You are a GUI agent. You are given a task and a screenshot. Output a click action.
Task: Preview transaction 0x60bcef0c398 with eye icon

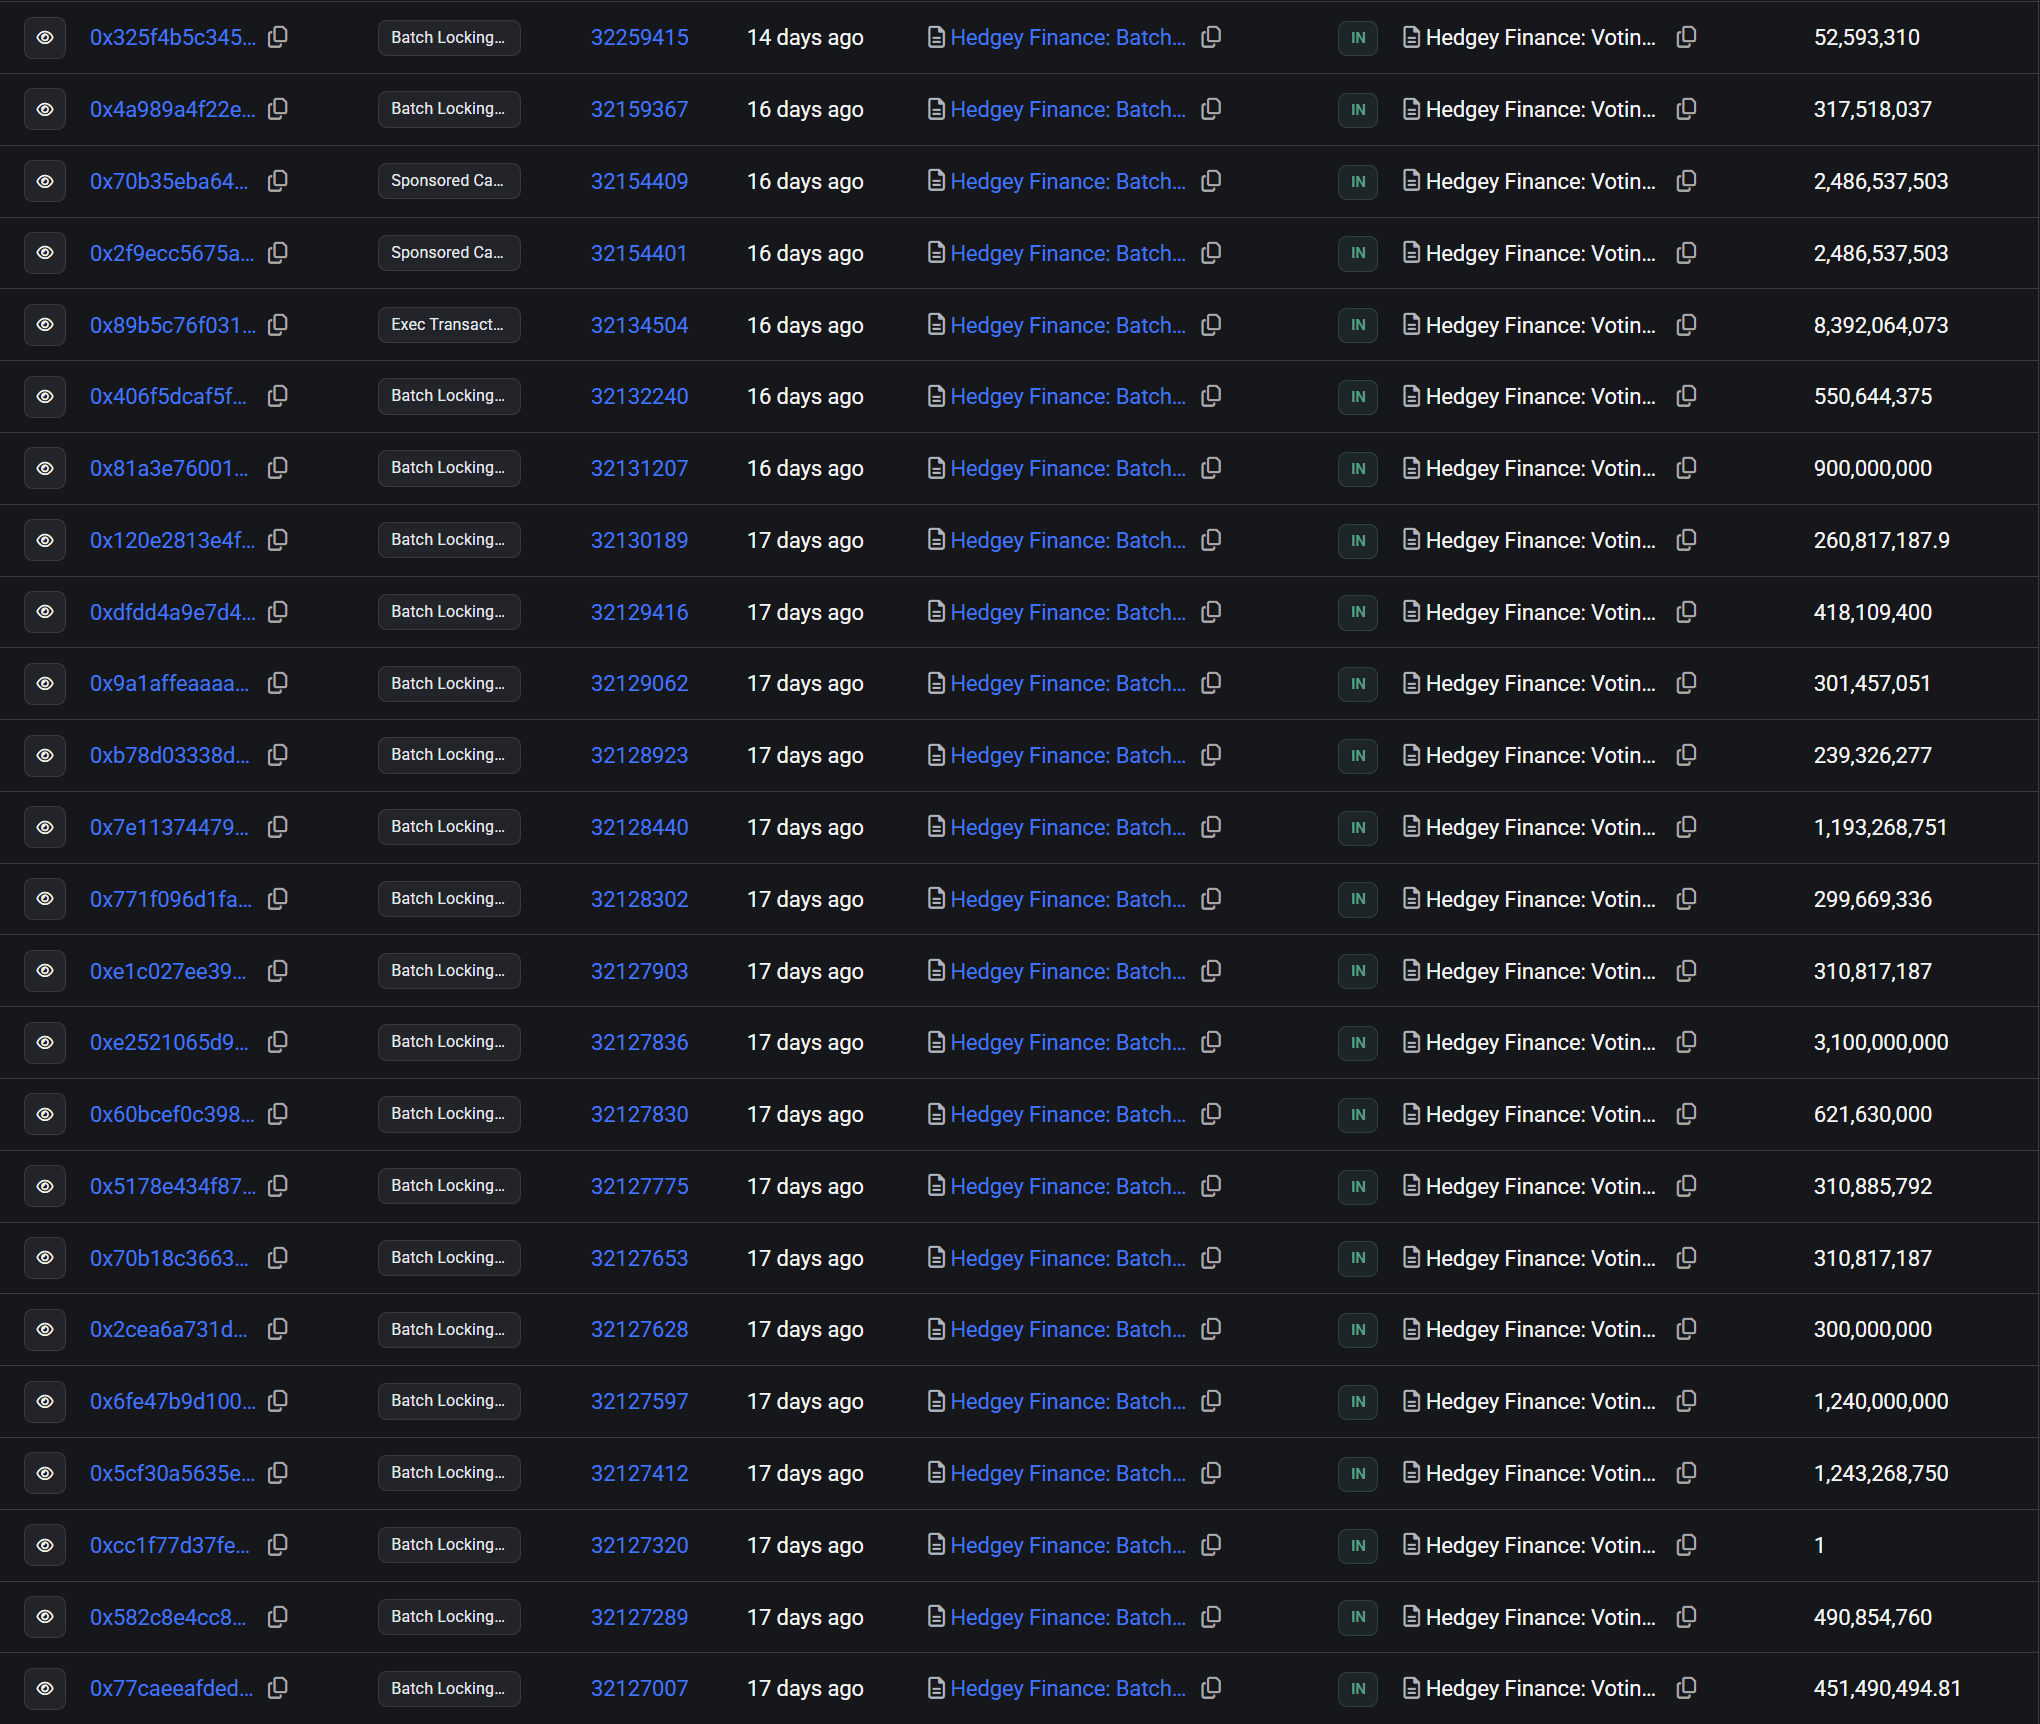(45, 1114)
